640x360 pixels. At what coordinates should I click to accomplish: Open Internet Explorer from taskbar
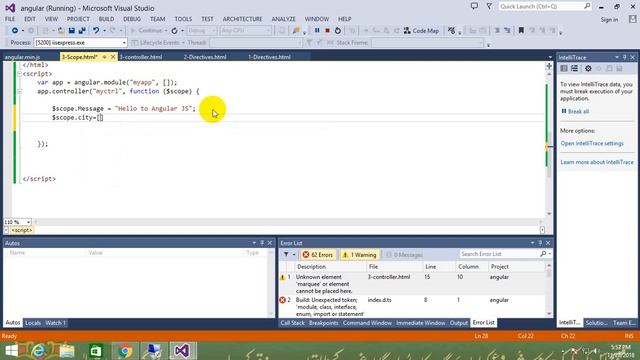[38, 351]
